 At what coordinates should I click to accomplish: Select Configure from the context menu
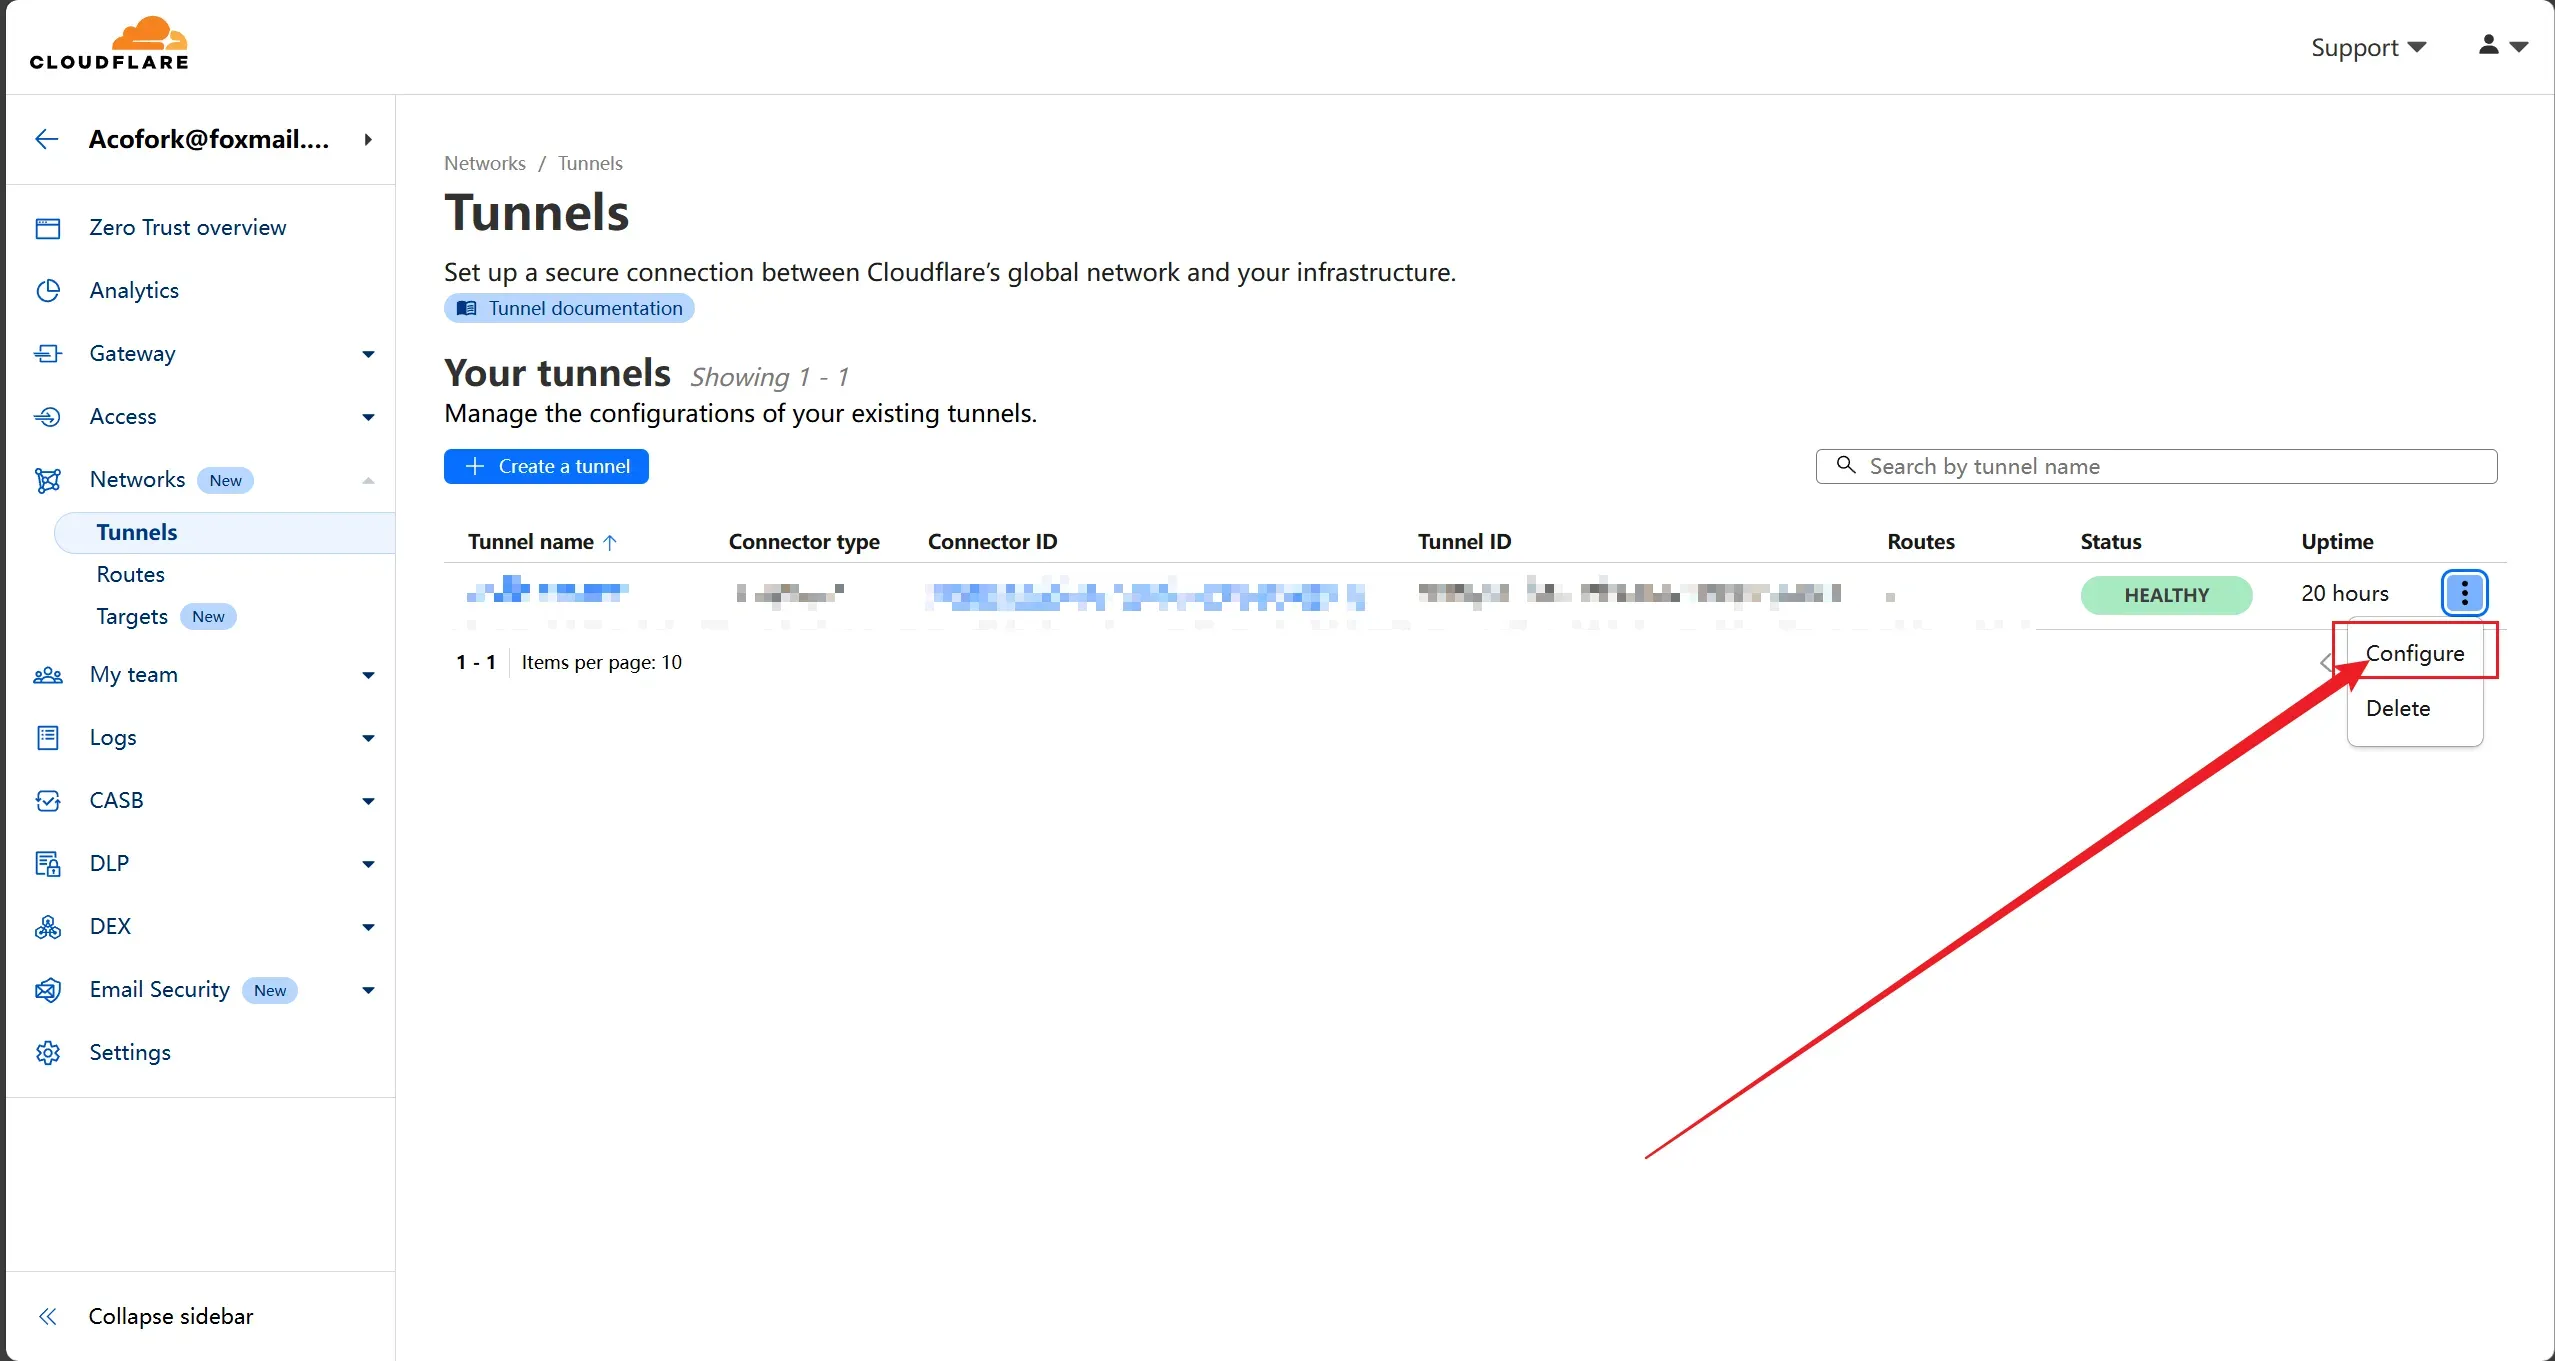[2414, 653]
